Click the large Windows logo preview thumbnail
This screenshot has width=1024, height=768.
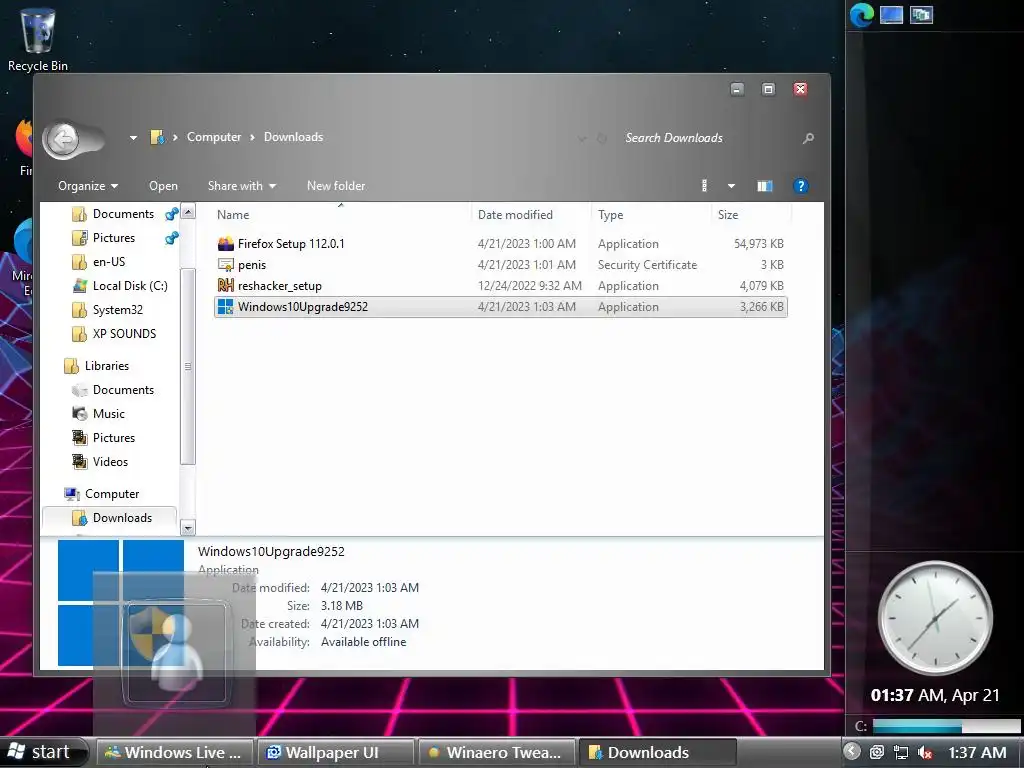tap(121, 602)
